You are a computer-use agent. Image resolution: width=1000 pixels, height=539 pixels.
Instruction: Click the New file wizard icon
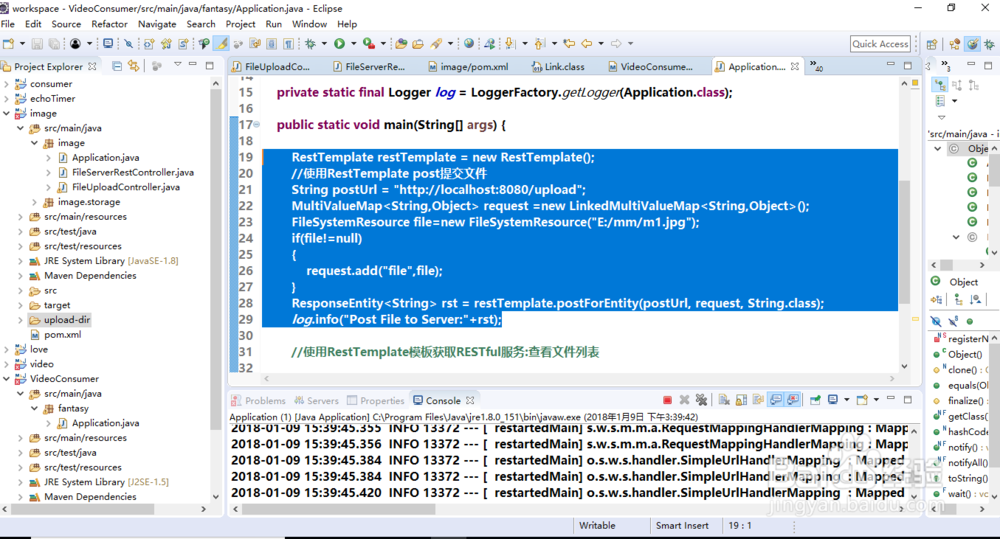(x=9, y=43)
